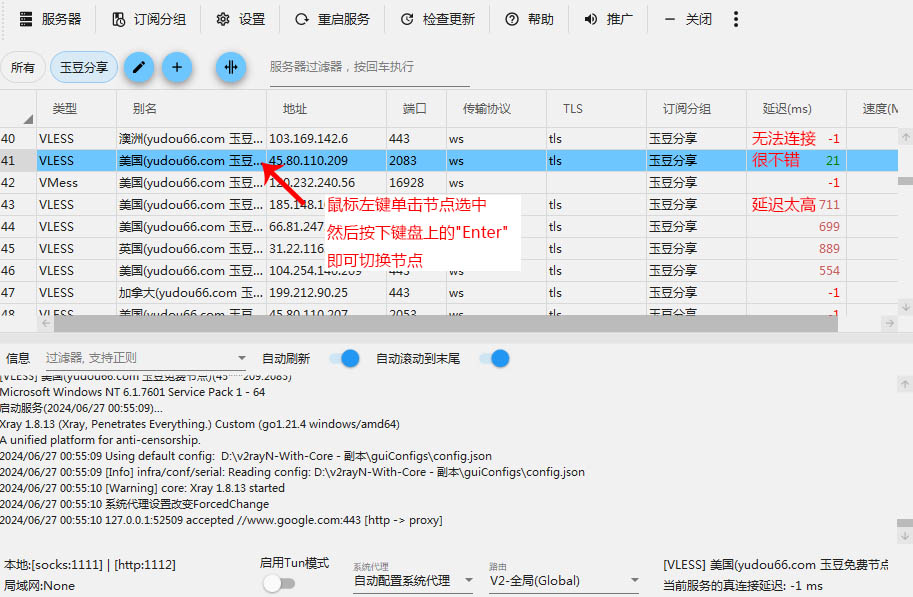Open the 帮助 help item

(529, 19)
